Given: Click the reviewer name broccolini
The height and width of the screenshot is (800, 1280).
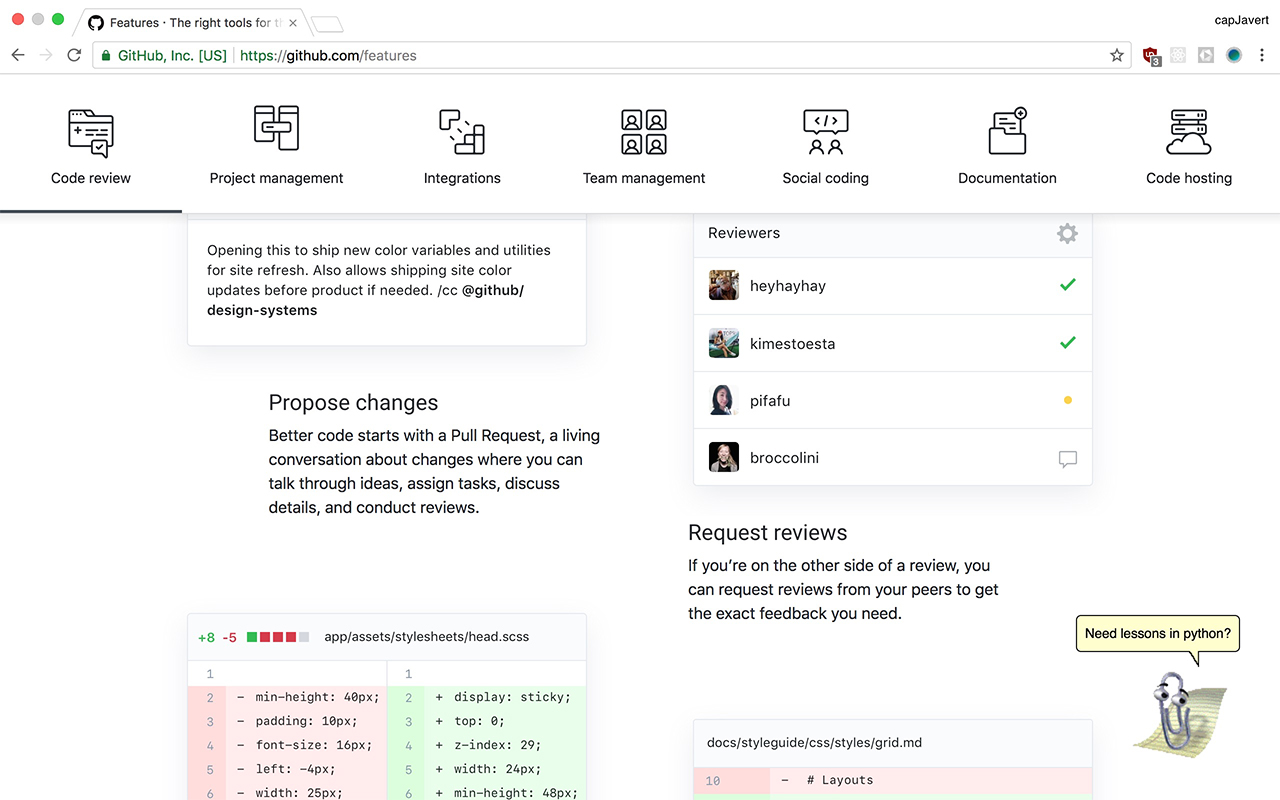Looking at the screenshot, I should click(x=784, y=458).
